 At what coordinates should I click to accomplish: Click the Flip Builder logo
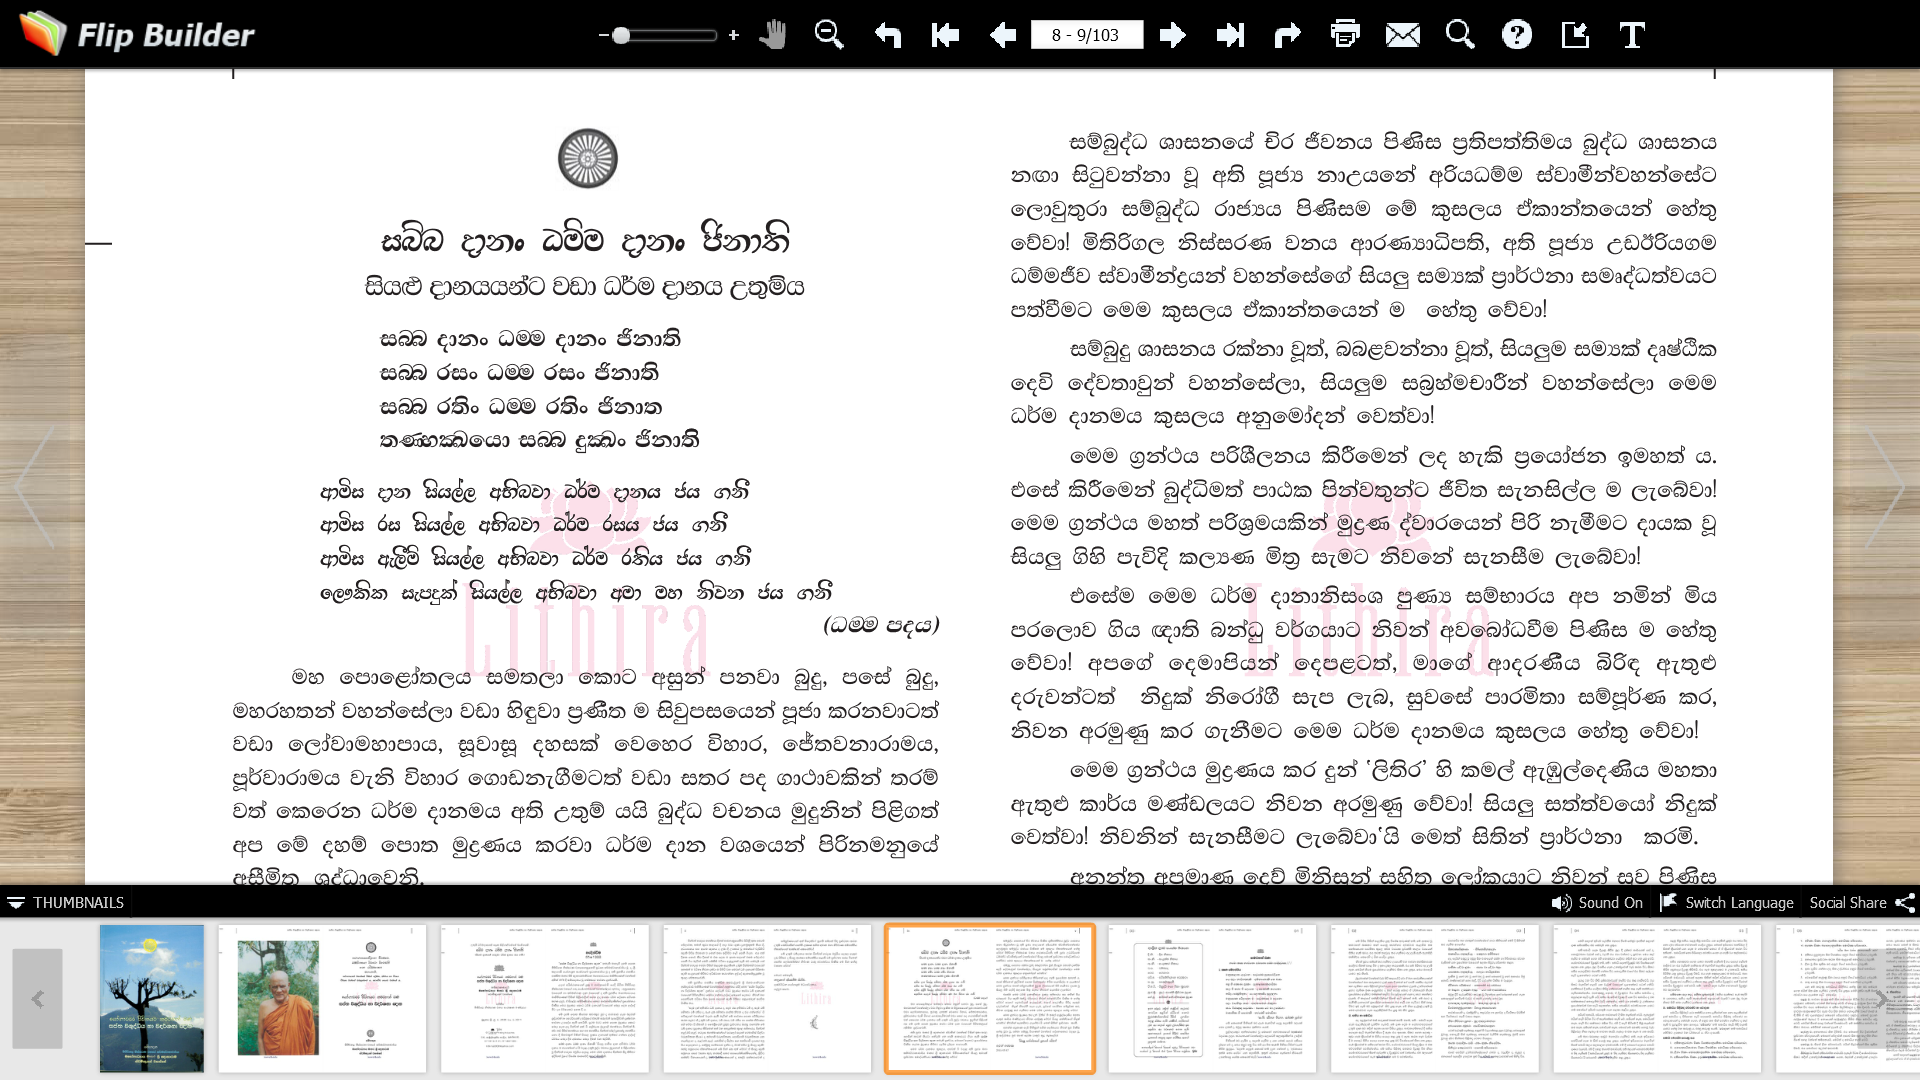138,34
